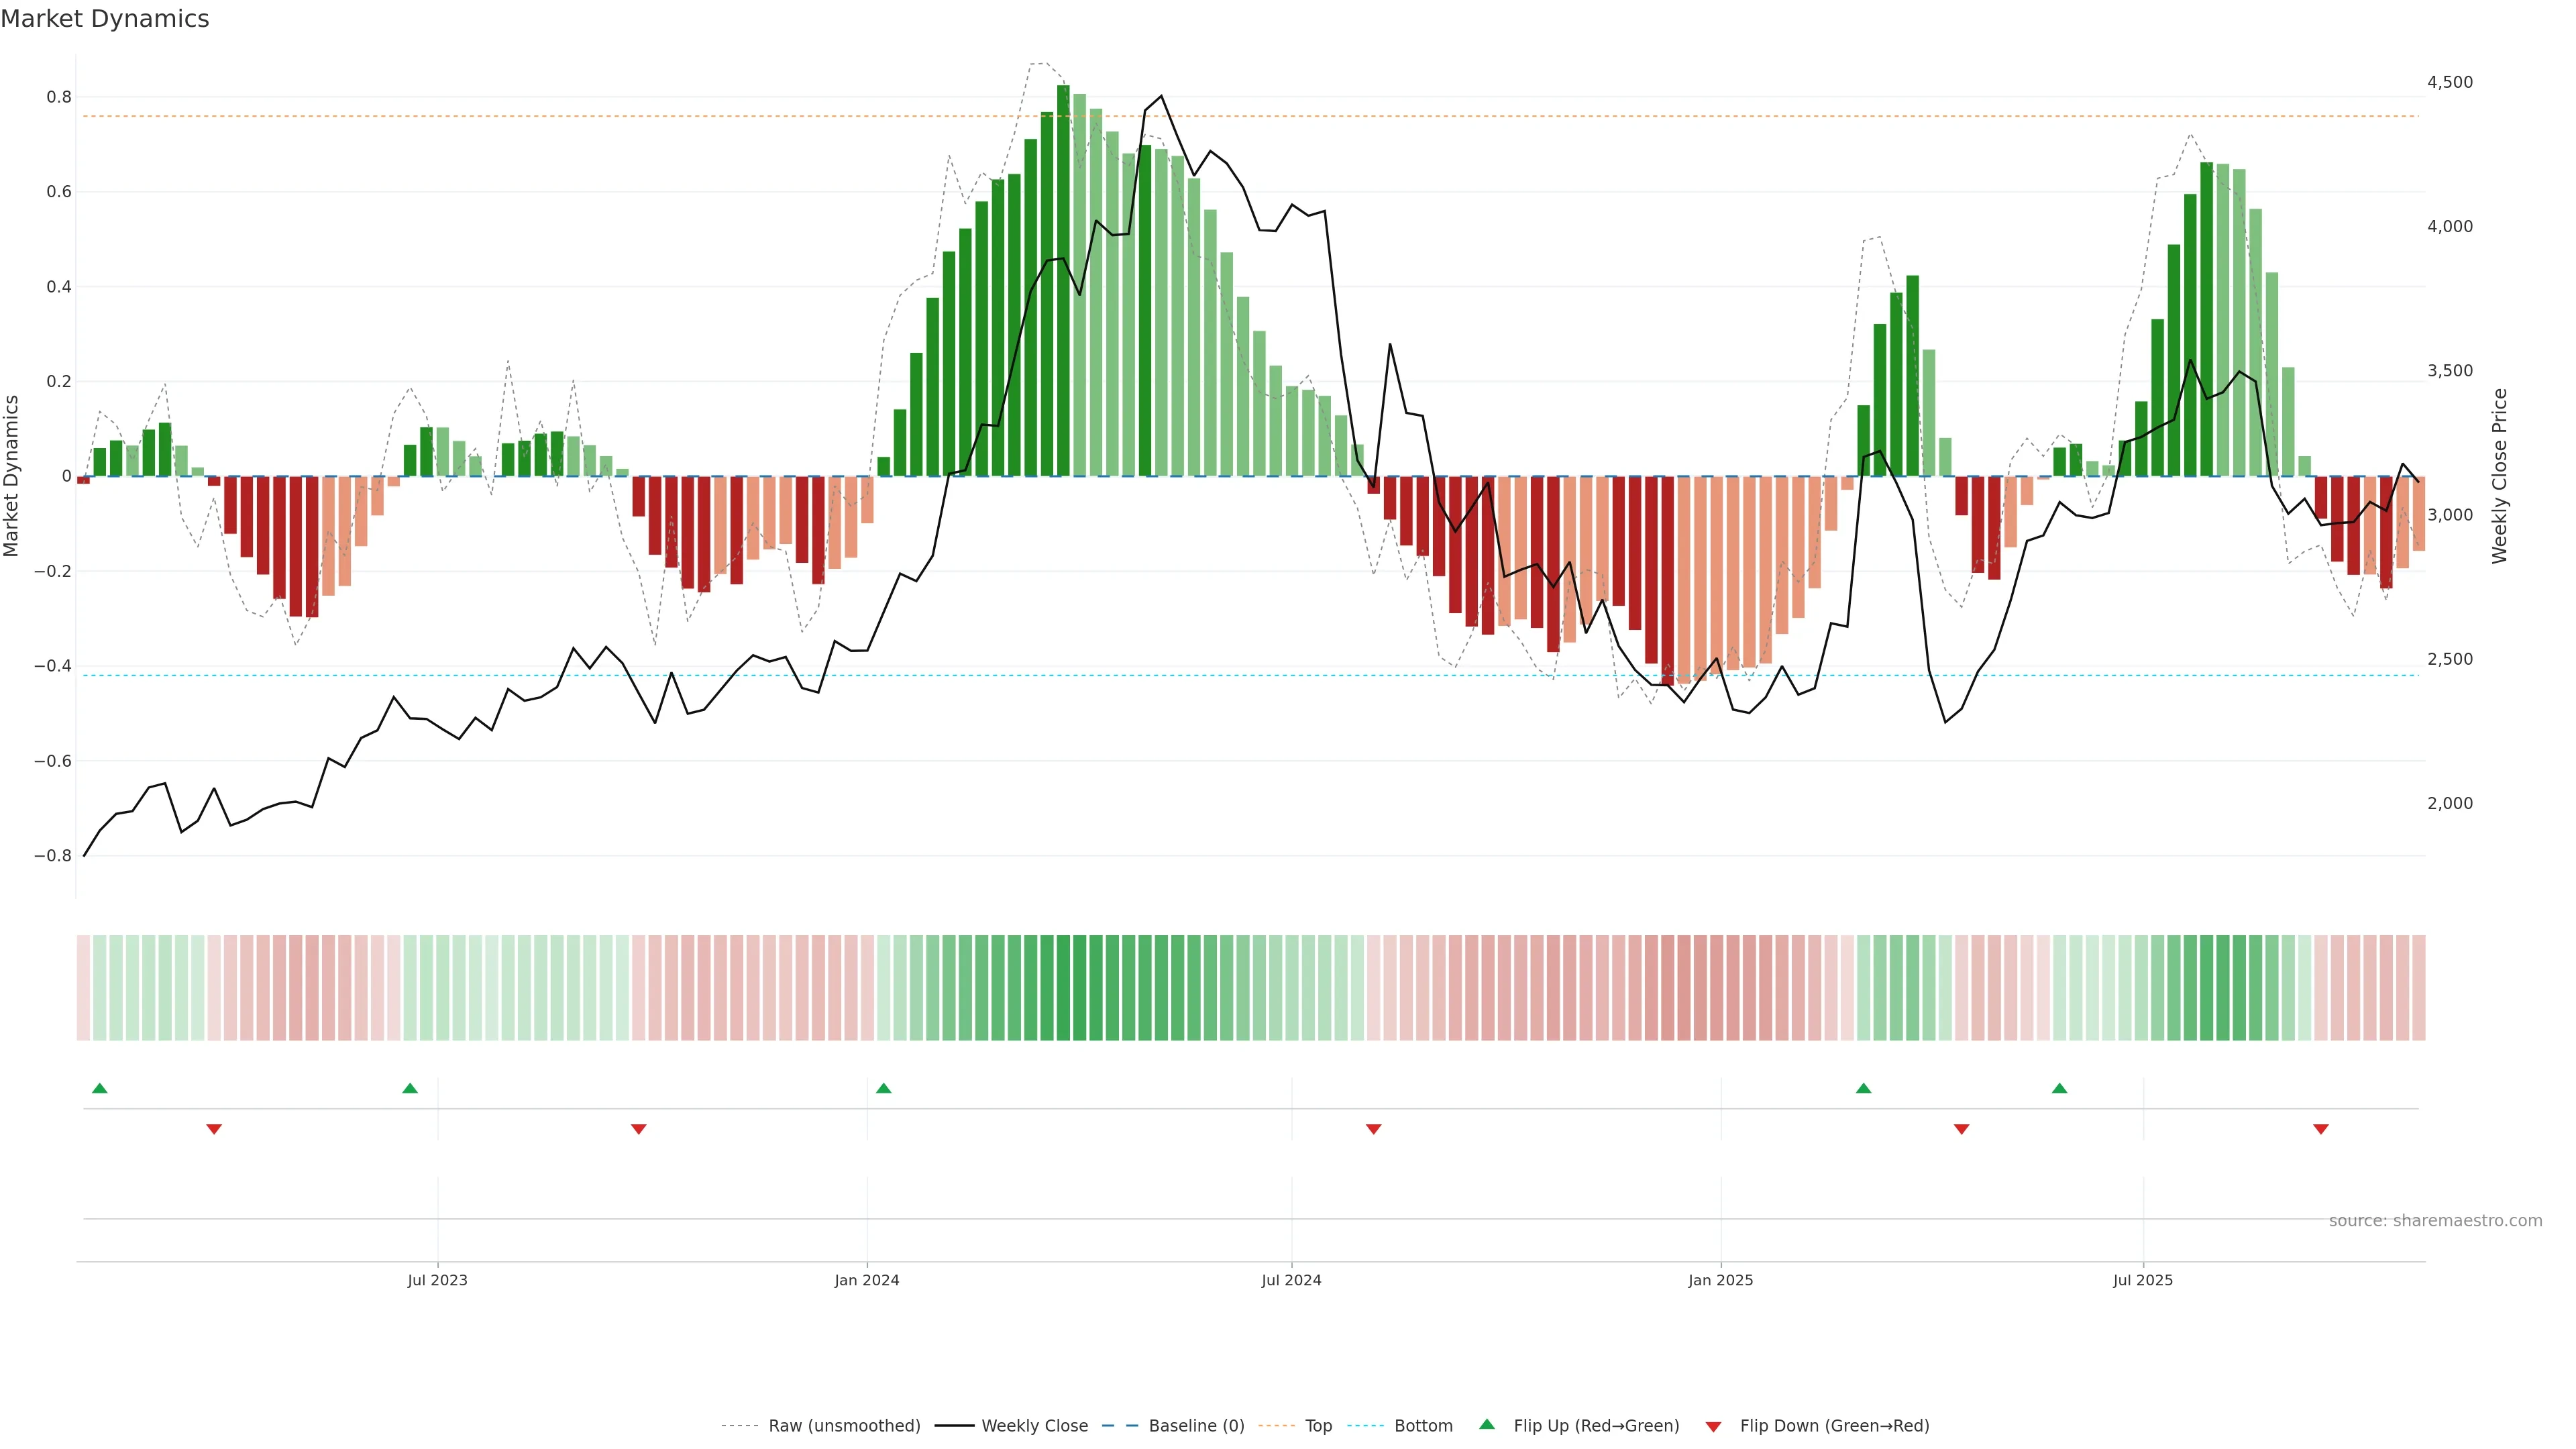Viewport: 2576px width, 1449px height.
Task: Toggle the Weekly Close legend entry
Action: (x=1034, y=1426)
